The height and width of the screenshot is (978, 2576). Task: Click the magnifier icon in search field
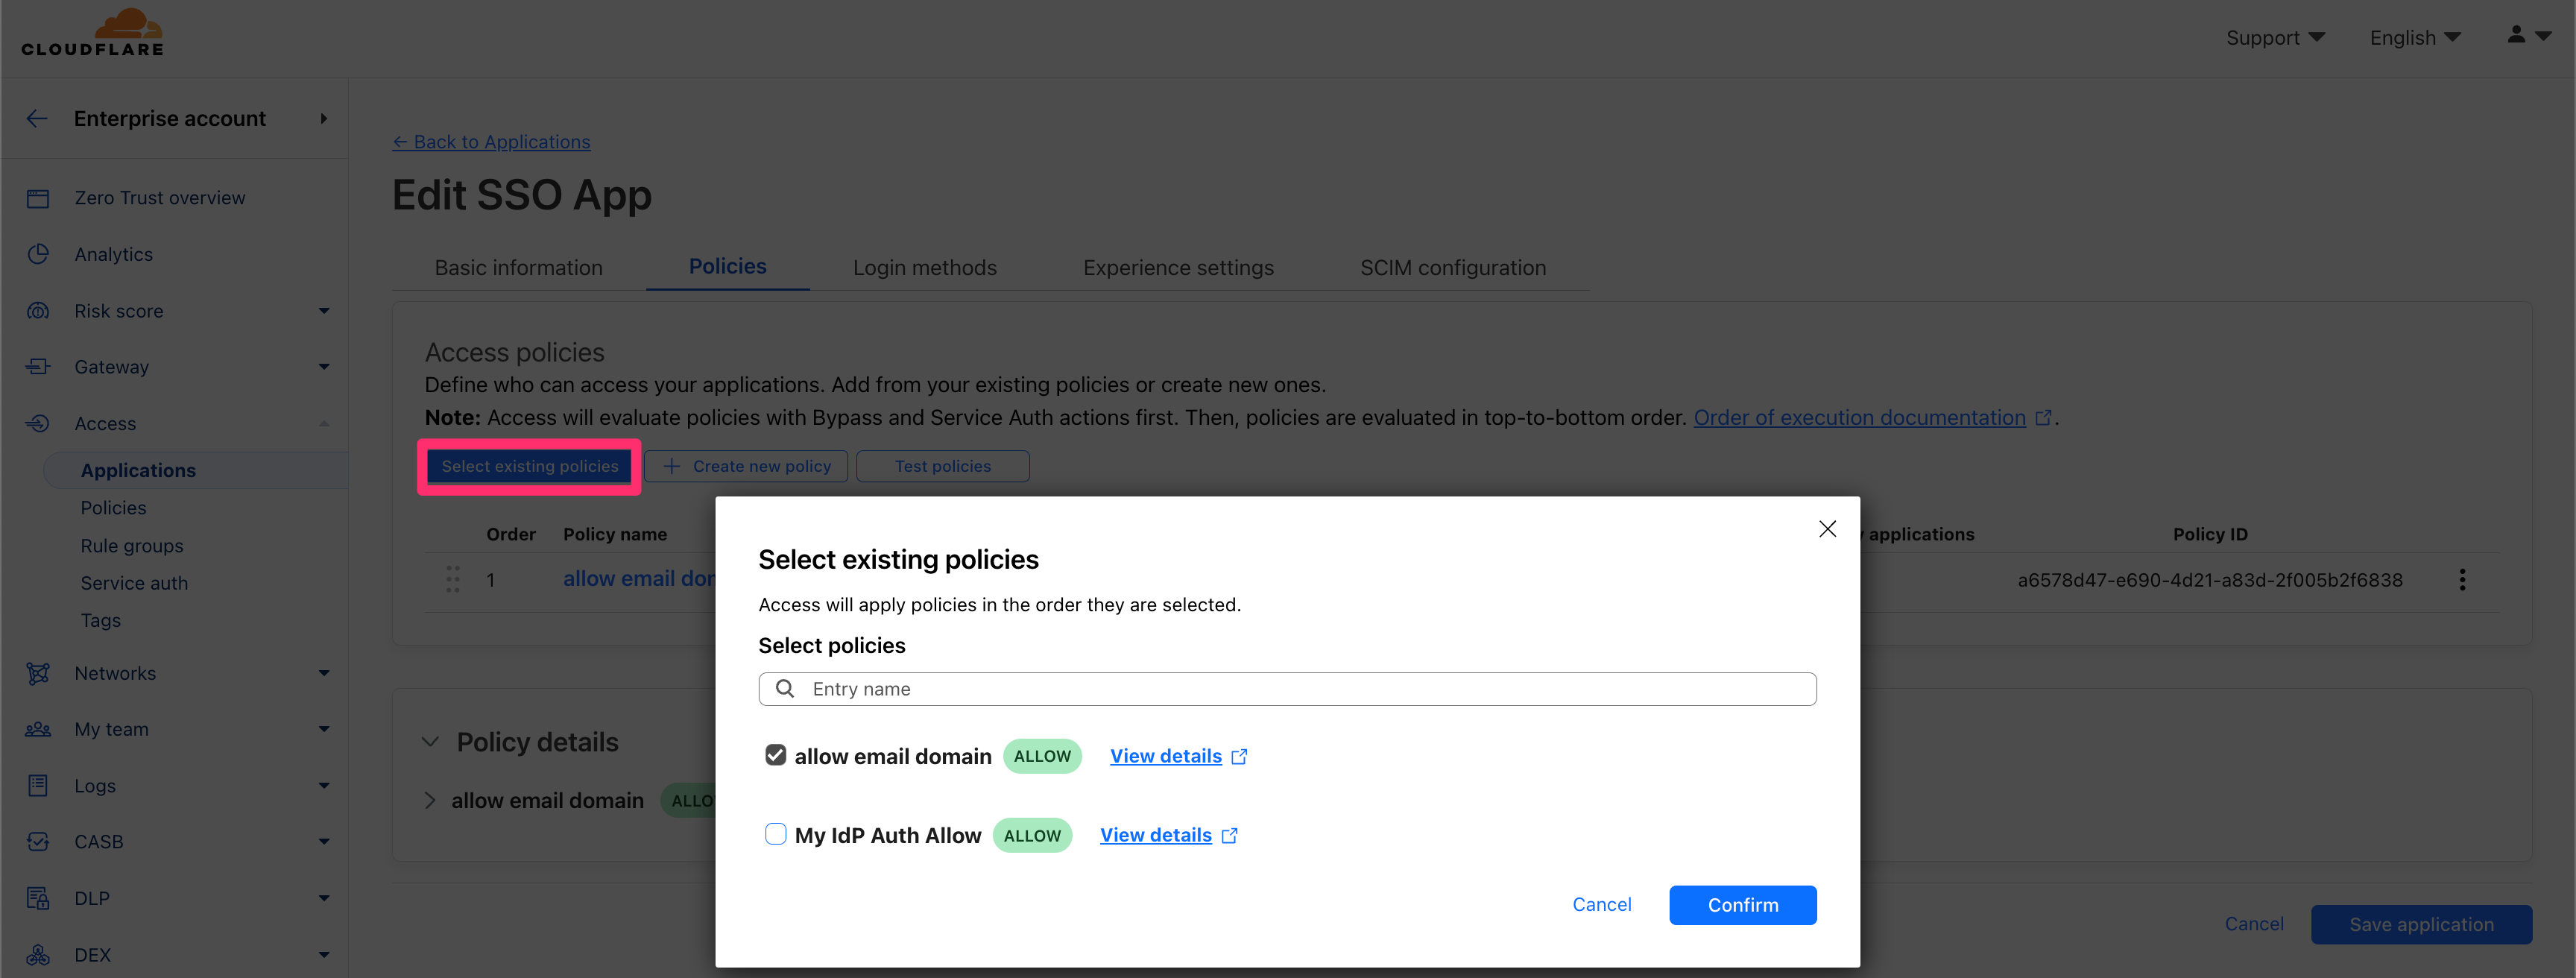(x=785, y=689)
